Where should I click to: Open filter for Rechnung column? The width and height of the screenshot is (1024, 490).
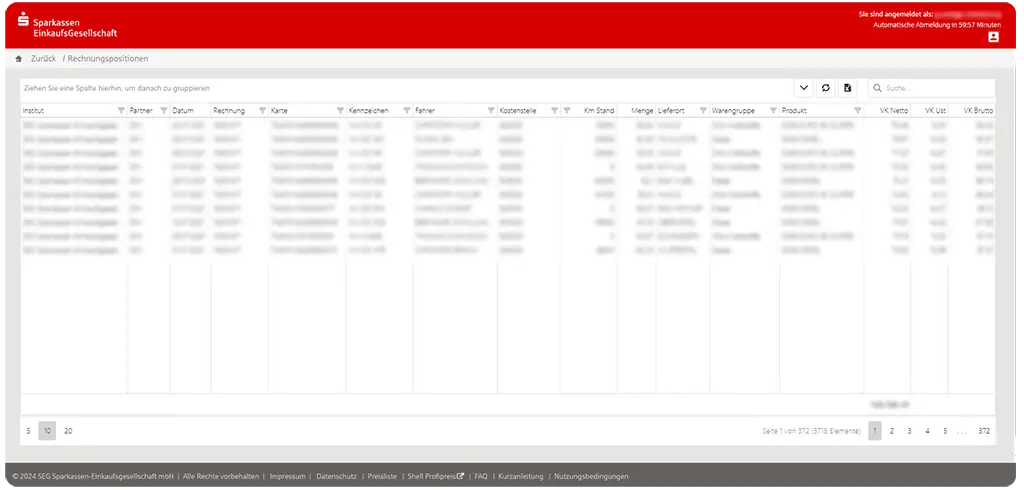coord(262,110)
